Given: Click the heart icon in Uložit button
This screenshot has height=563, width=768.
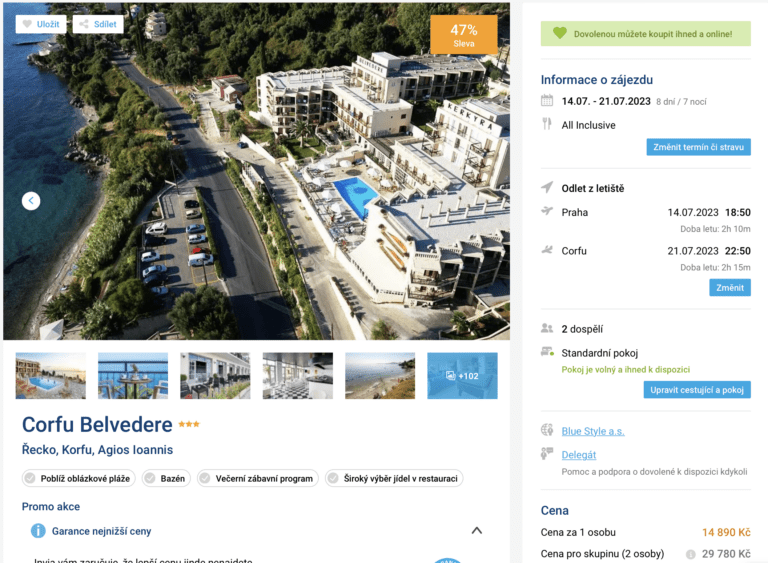Looking at the screenshot, I should 27,24.
